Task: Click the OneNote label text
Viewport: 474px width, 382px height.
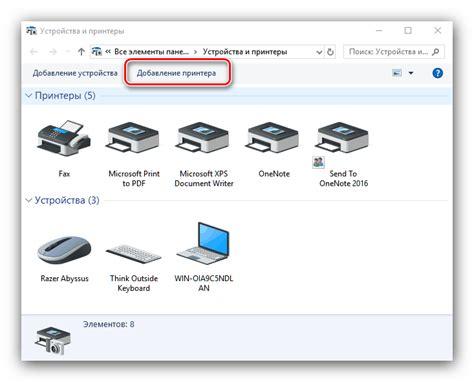Action: pyautogui.click(x=274, y=174)
